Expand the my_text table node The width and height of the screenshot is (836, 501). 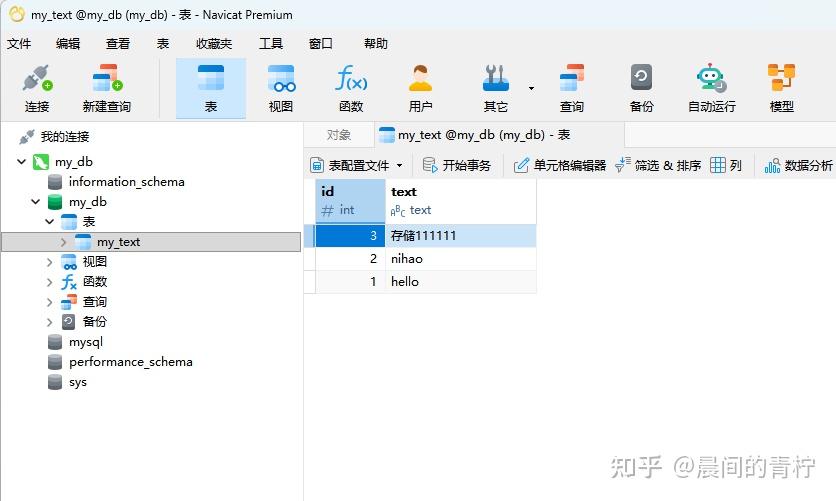click(63, 242)
